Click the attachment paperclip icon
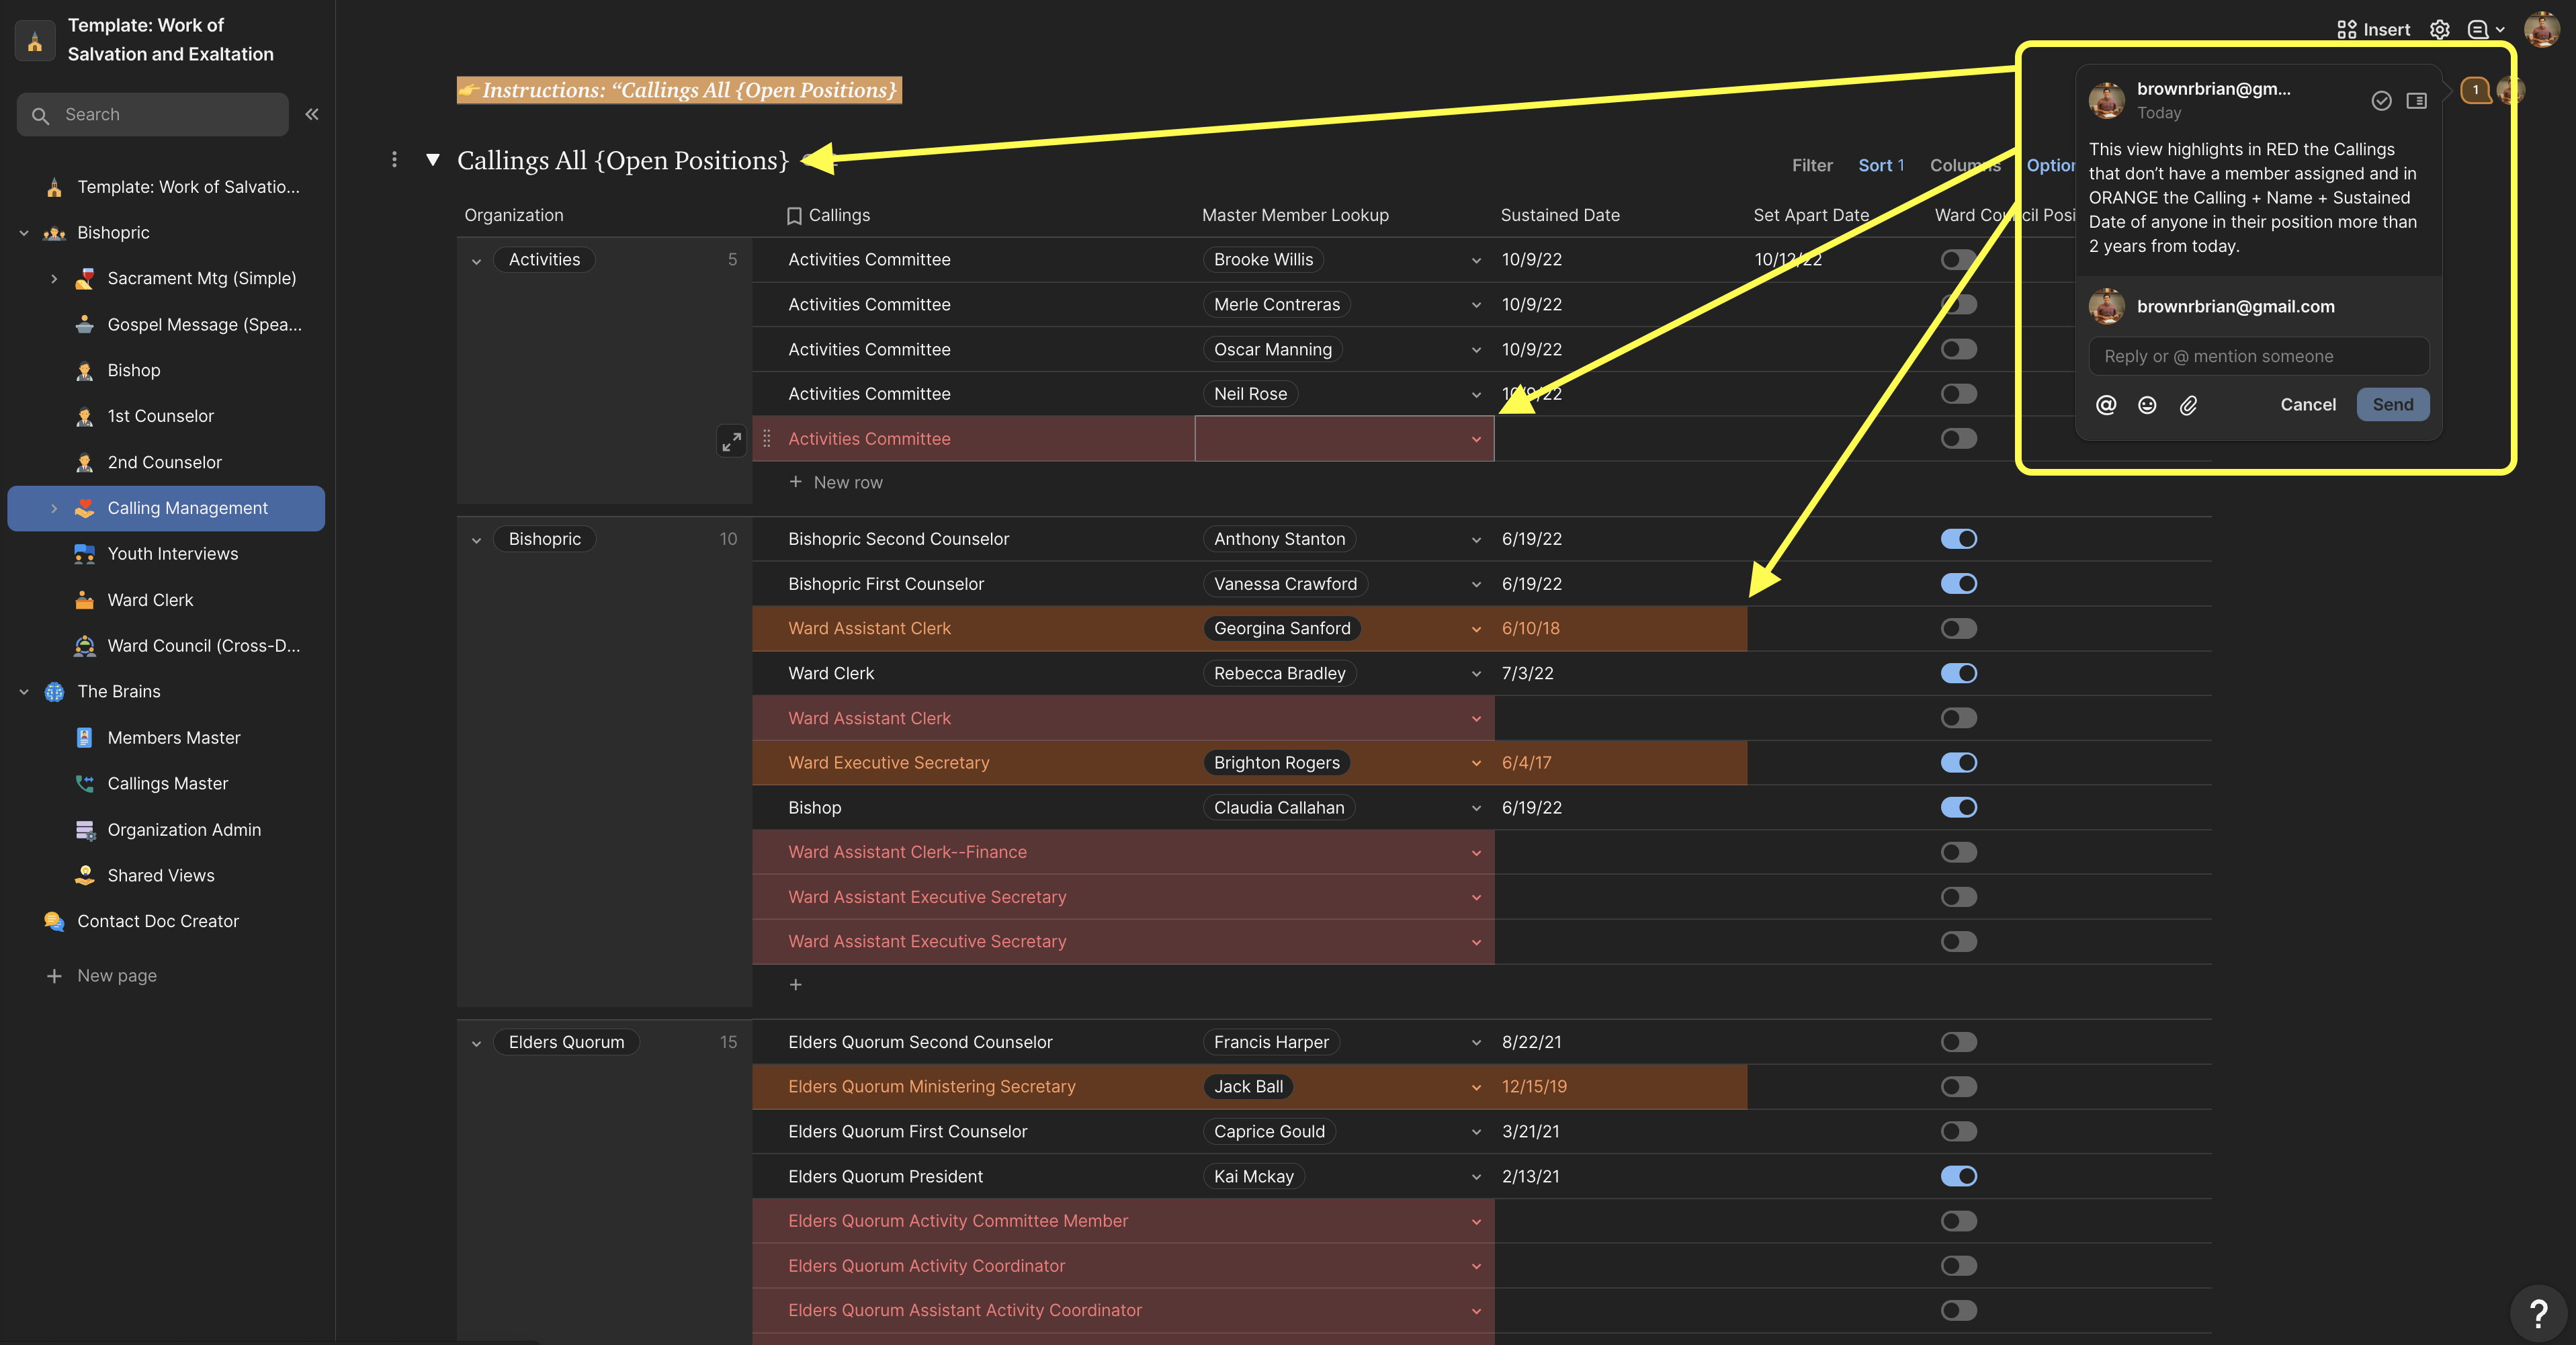The width and height of the screenshot is (2576, 1345). pyautogui.click(x=2188, y=405)
